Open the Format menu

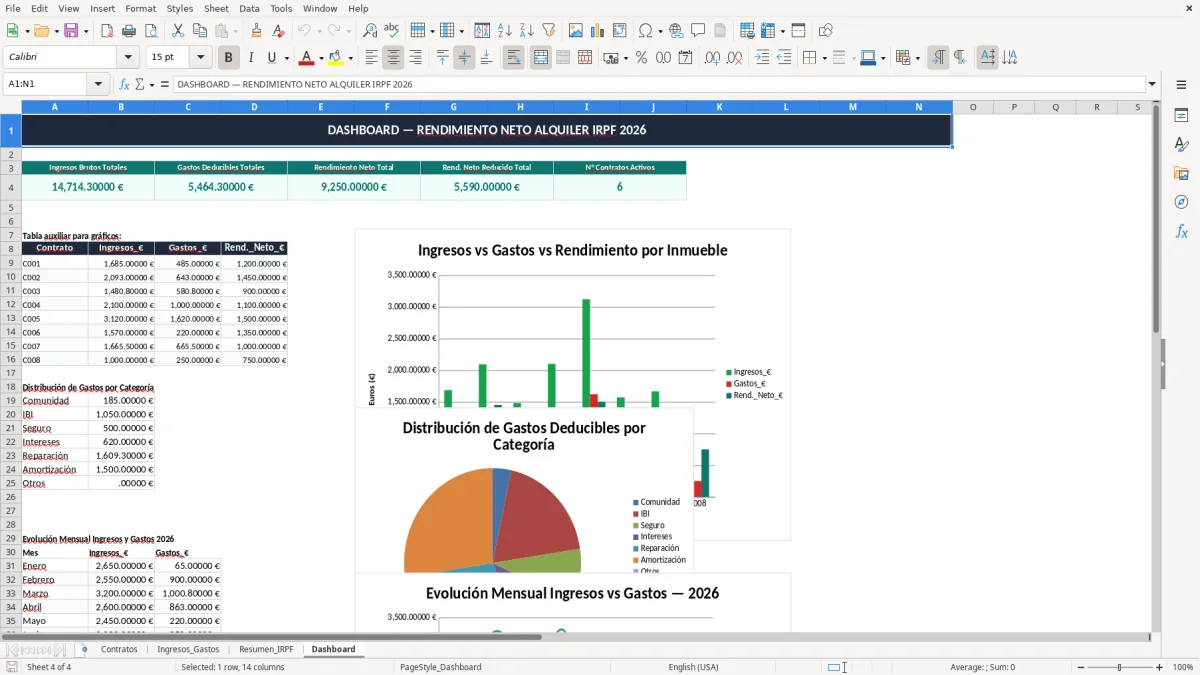[x=140, y=8]
